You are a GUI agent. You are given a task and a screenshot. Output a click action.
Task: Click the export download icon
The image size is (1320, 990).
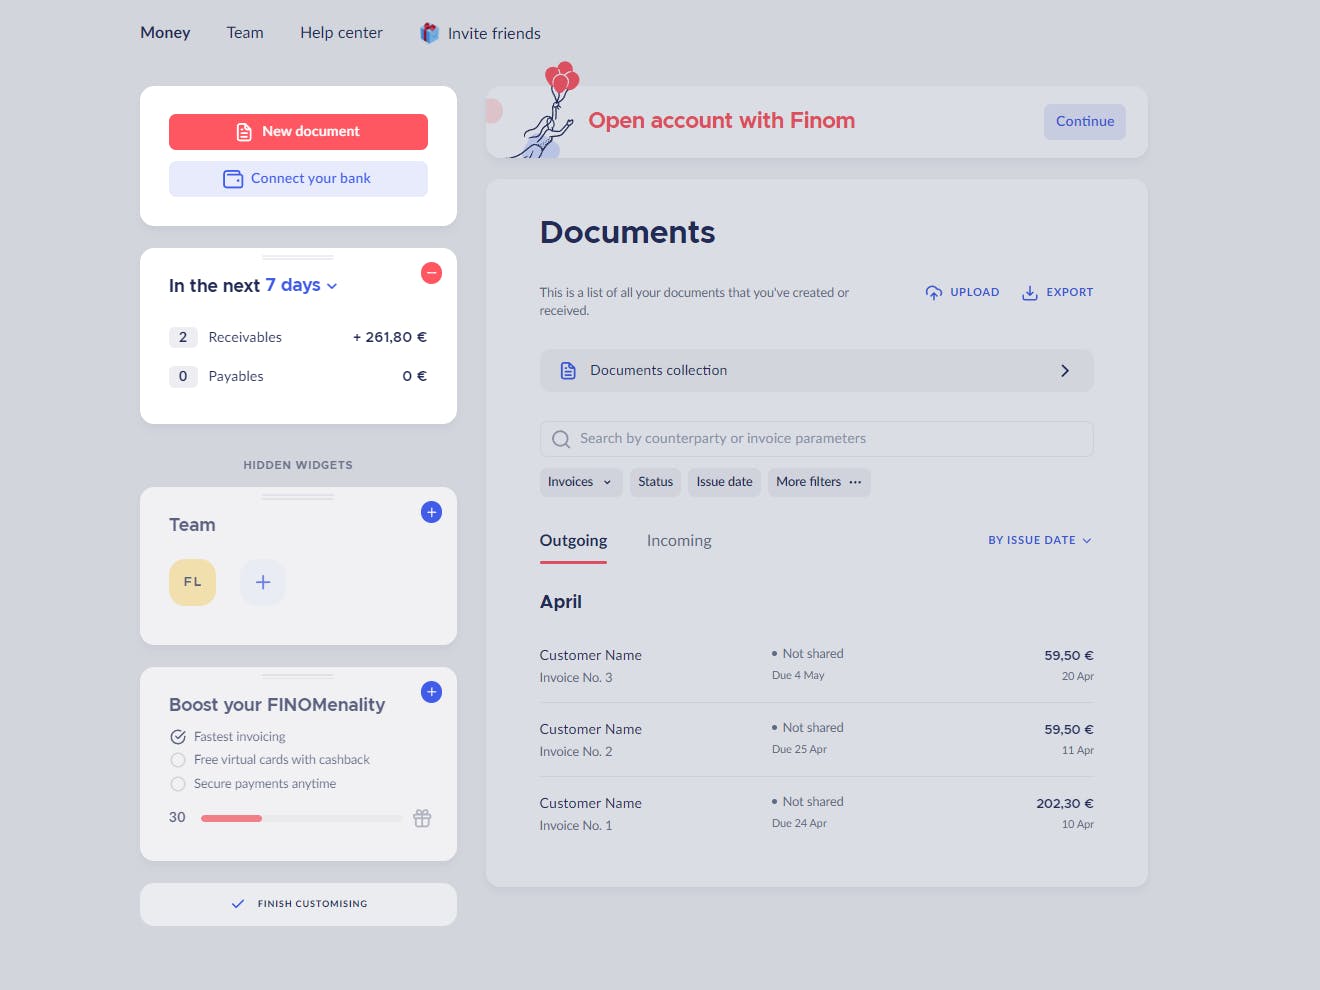1029,293
